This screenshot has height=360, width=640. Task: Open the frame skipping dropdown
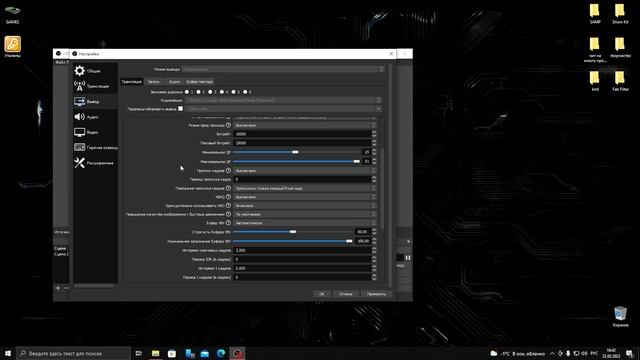304,171
